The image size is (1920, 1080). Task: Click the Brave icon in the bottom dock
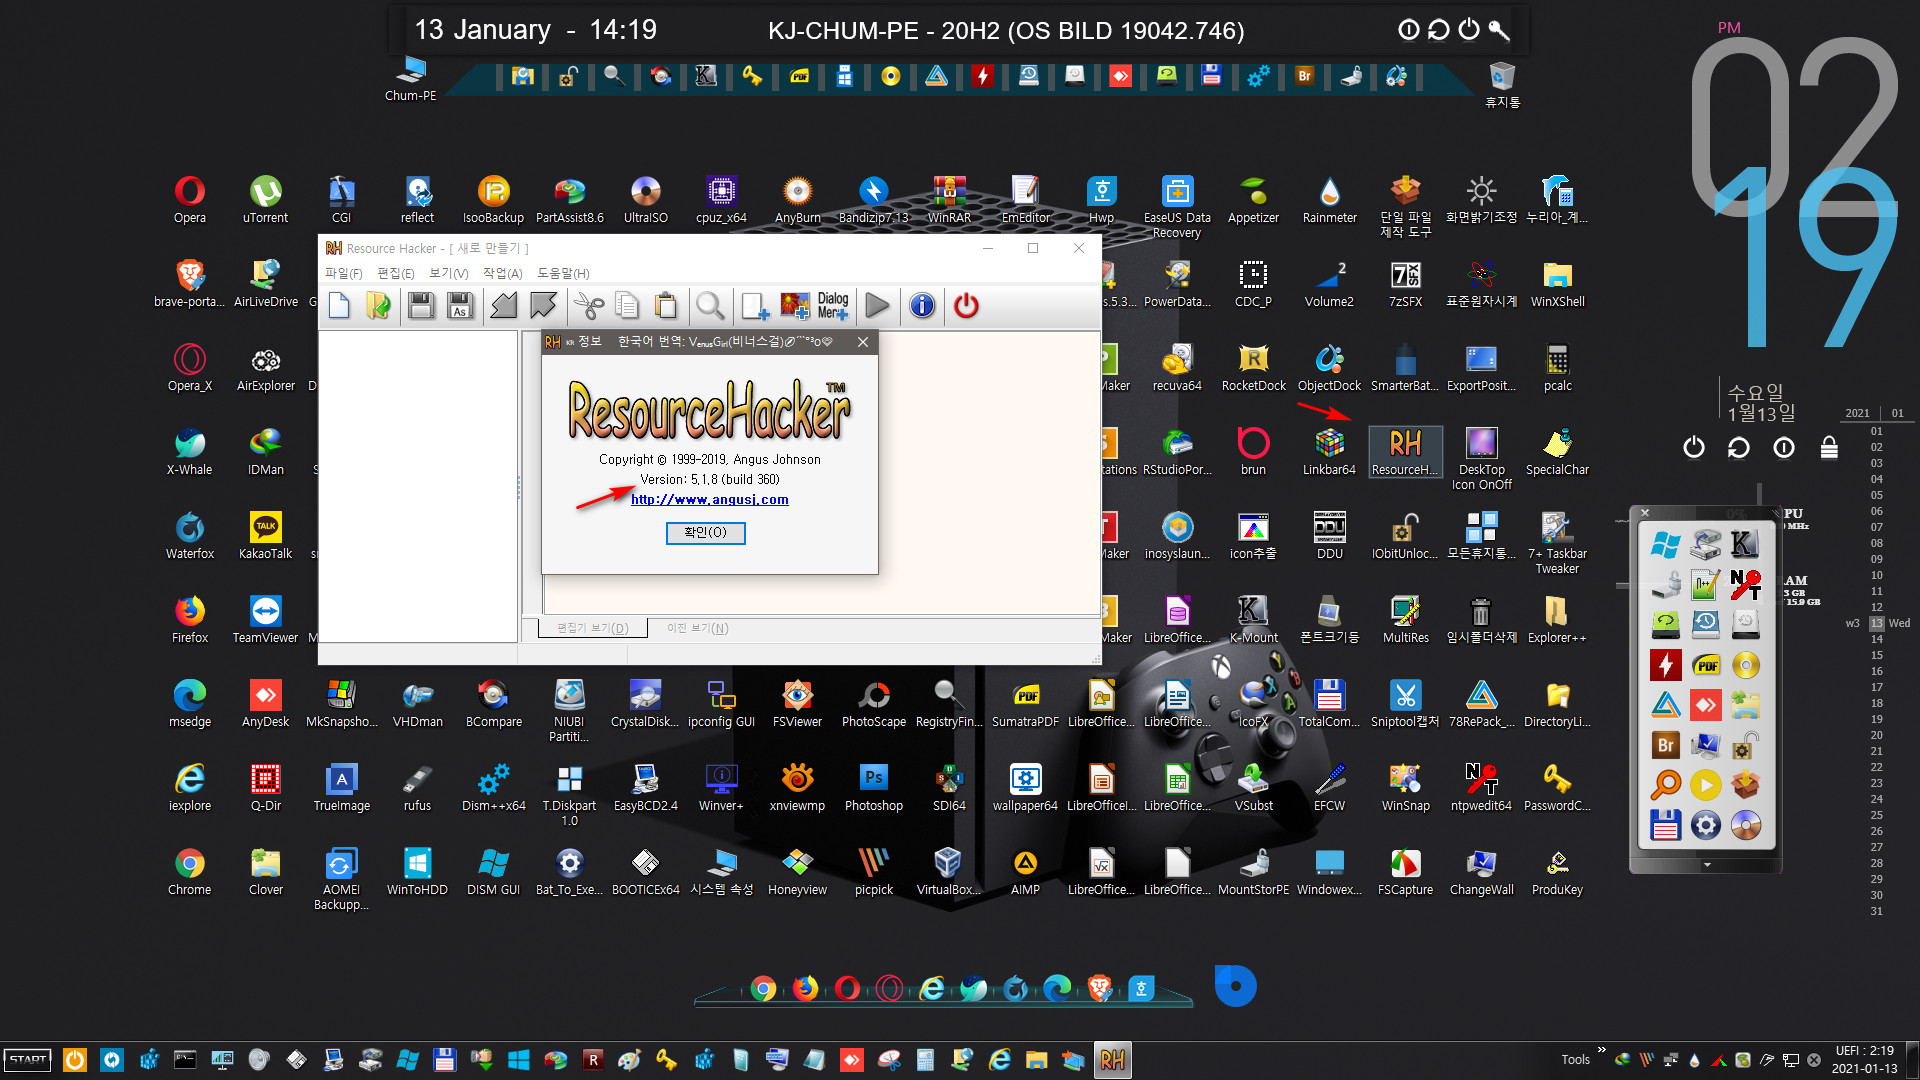click(x=1100, y=988)
